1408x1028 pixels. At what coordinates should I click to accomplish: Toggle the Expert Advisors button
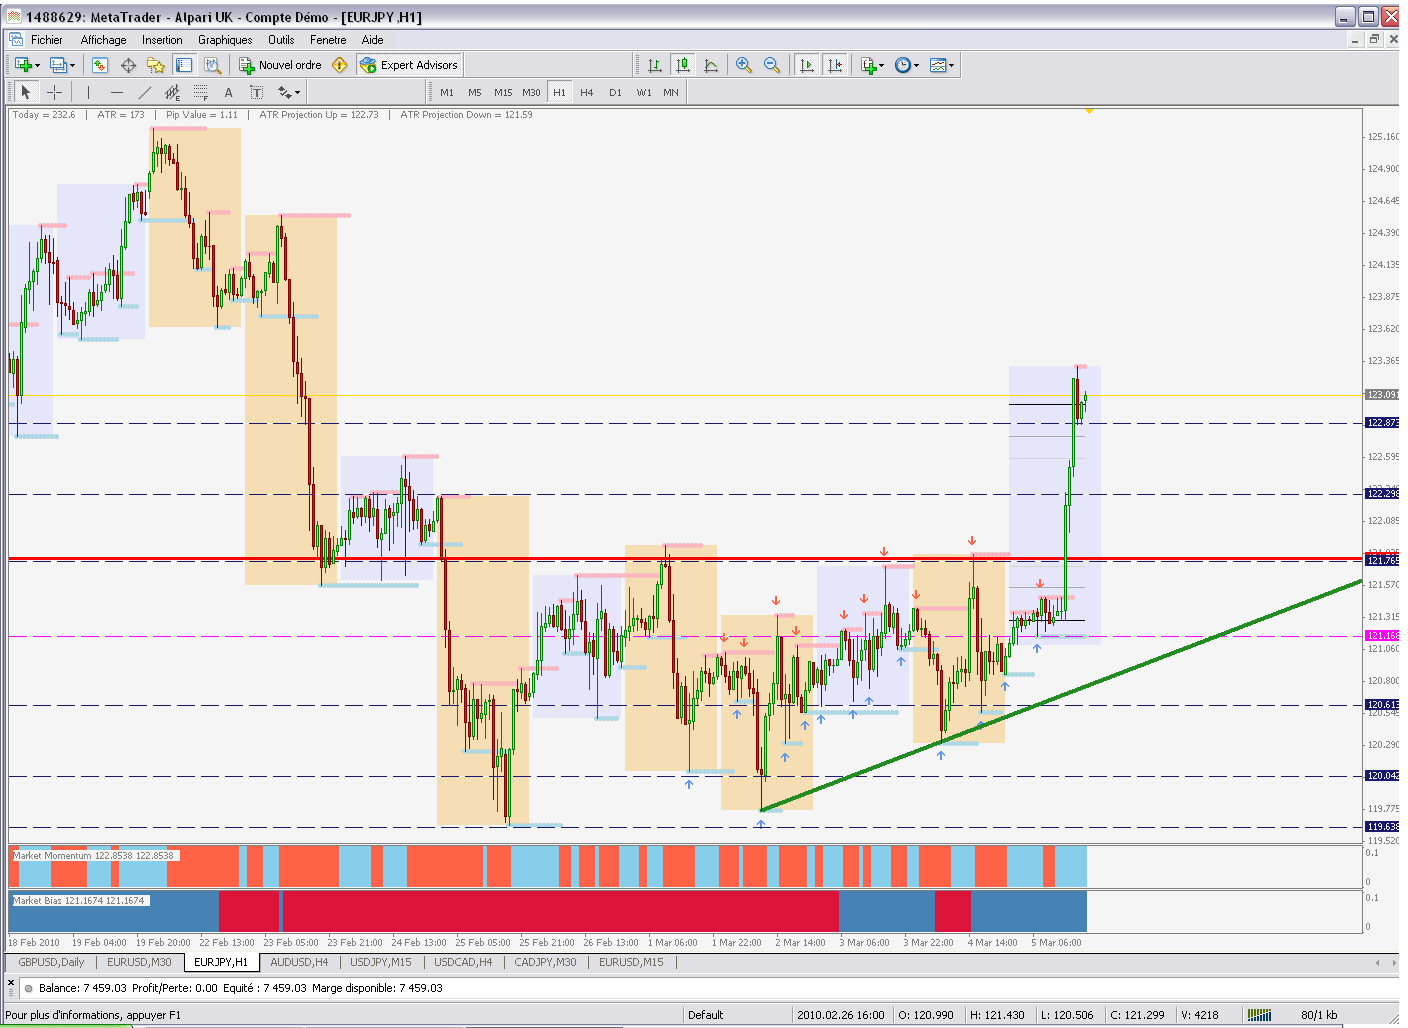click(x=409, y=65)
